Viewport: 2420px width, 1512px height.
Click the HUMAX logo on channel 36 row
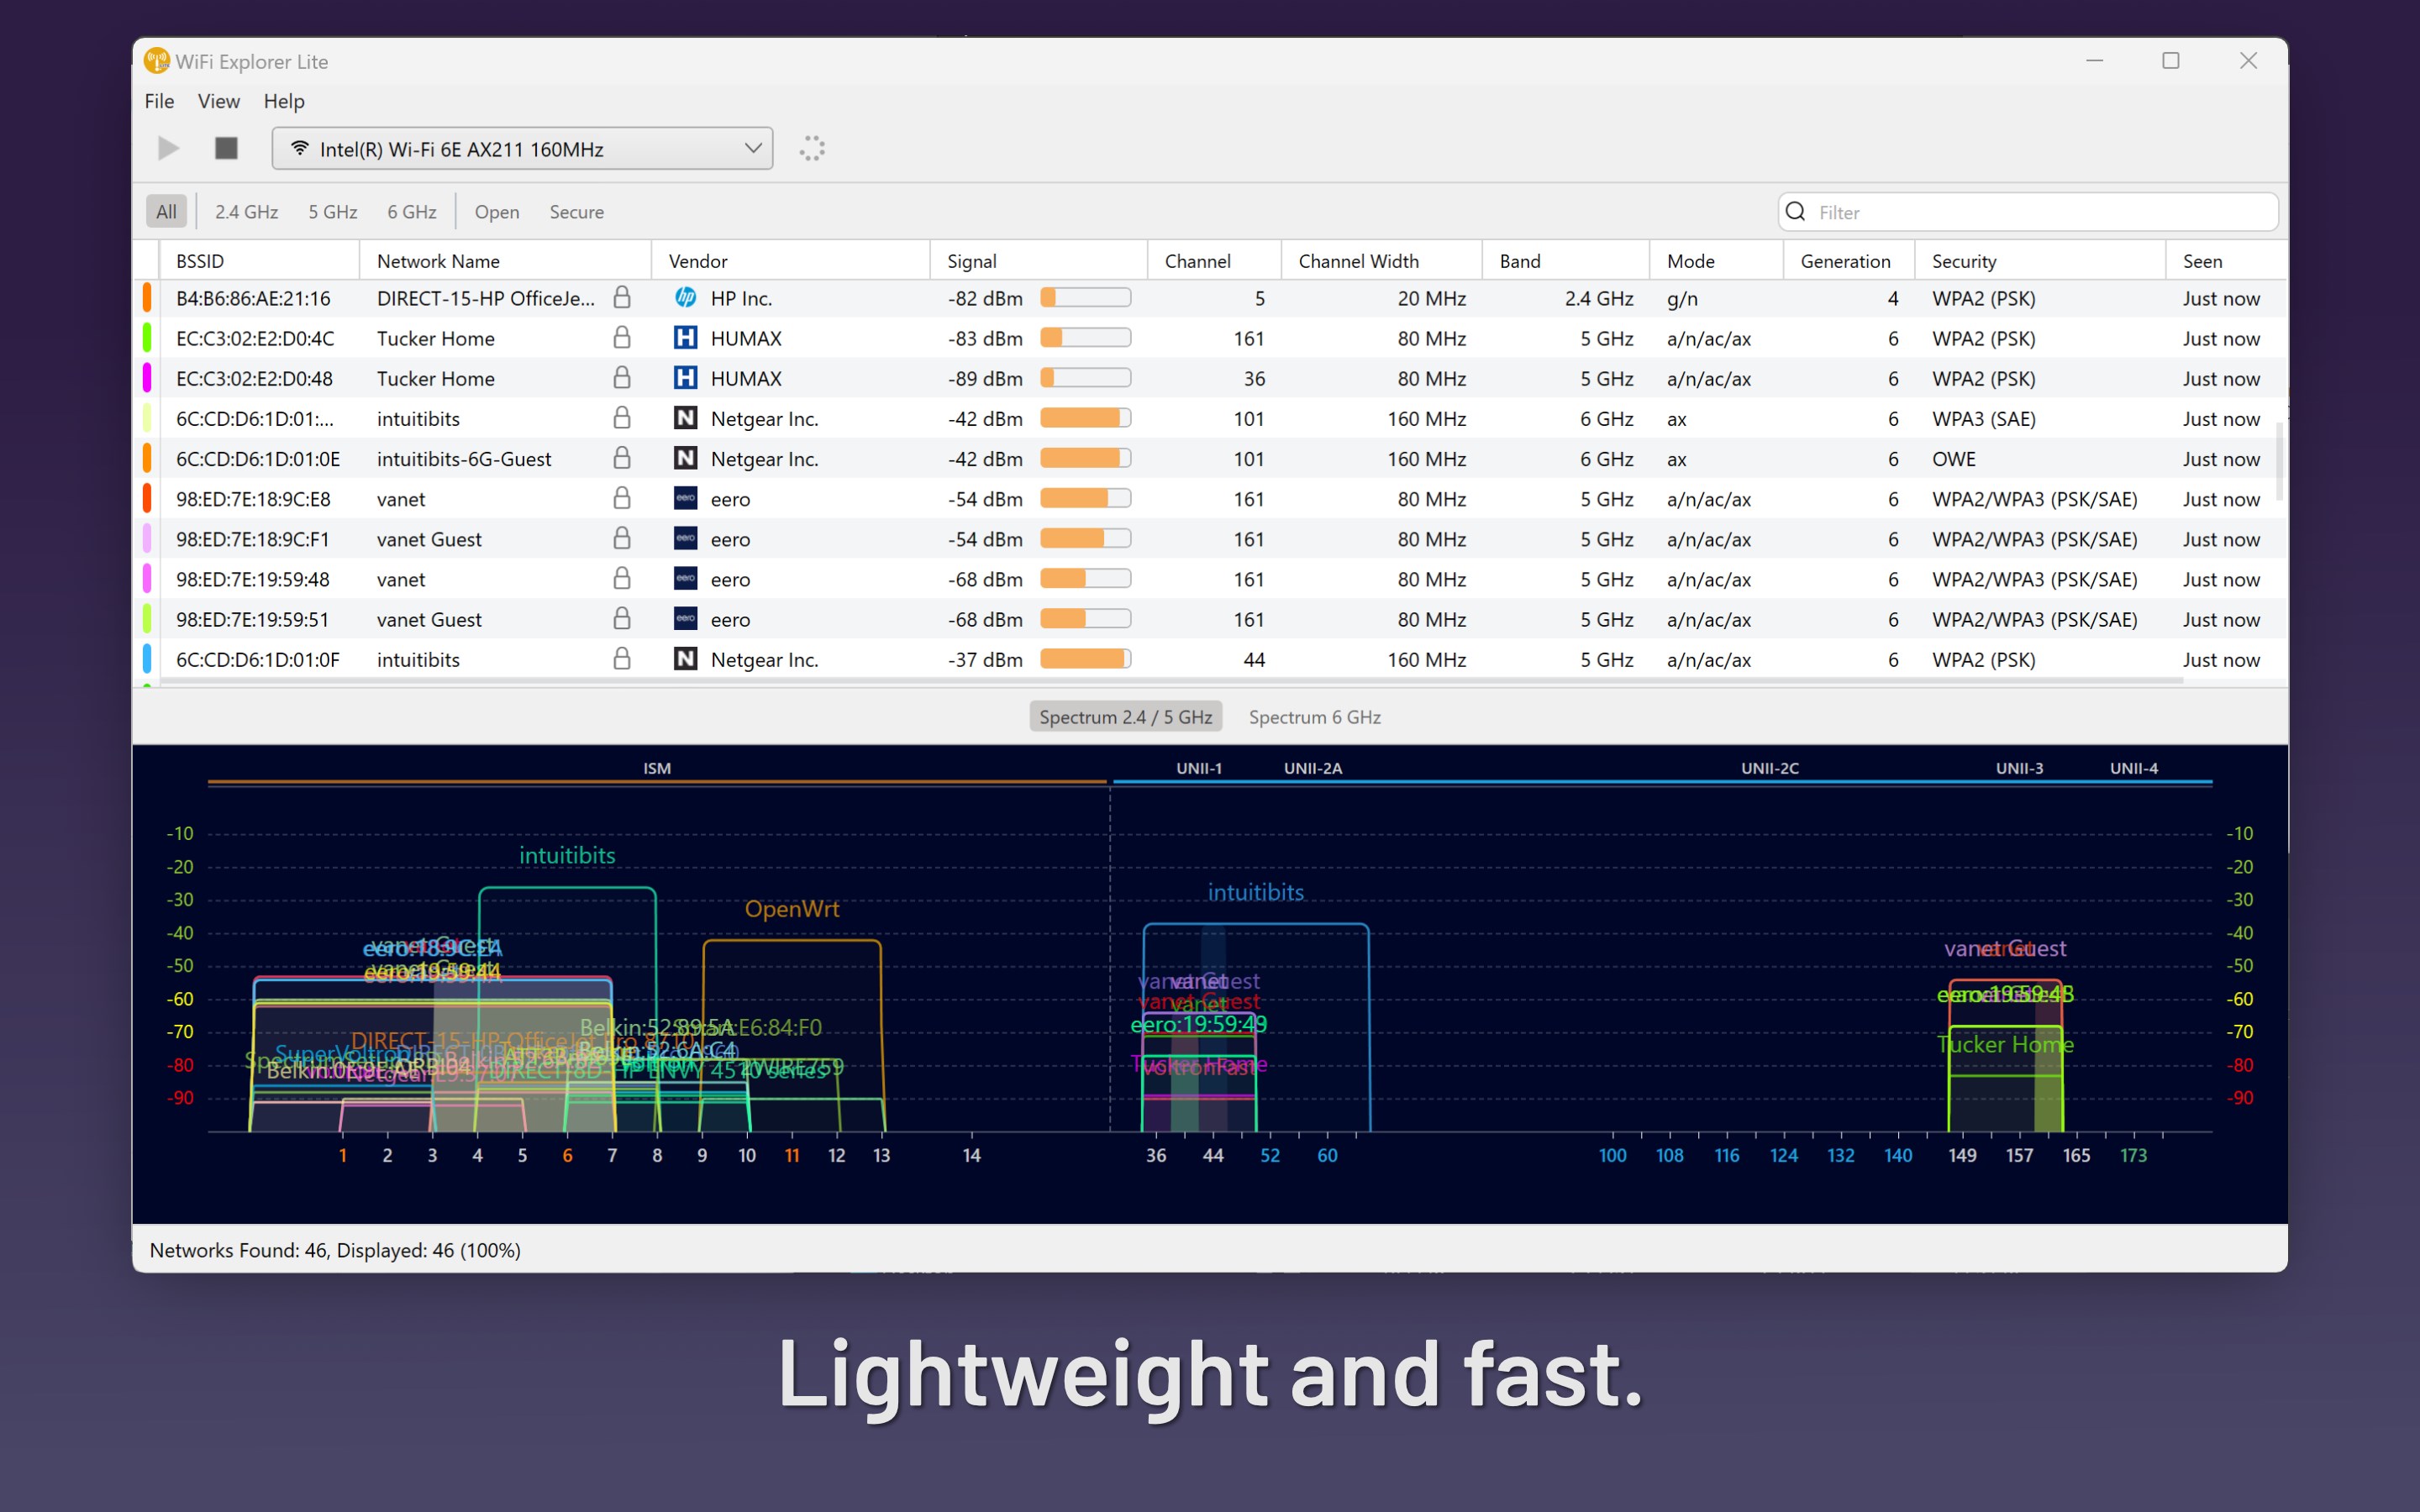tap(685, 378)
